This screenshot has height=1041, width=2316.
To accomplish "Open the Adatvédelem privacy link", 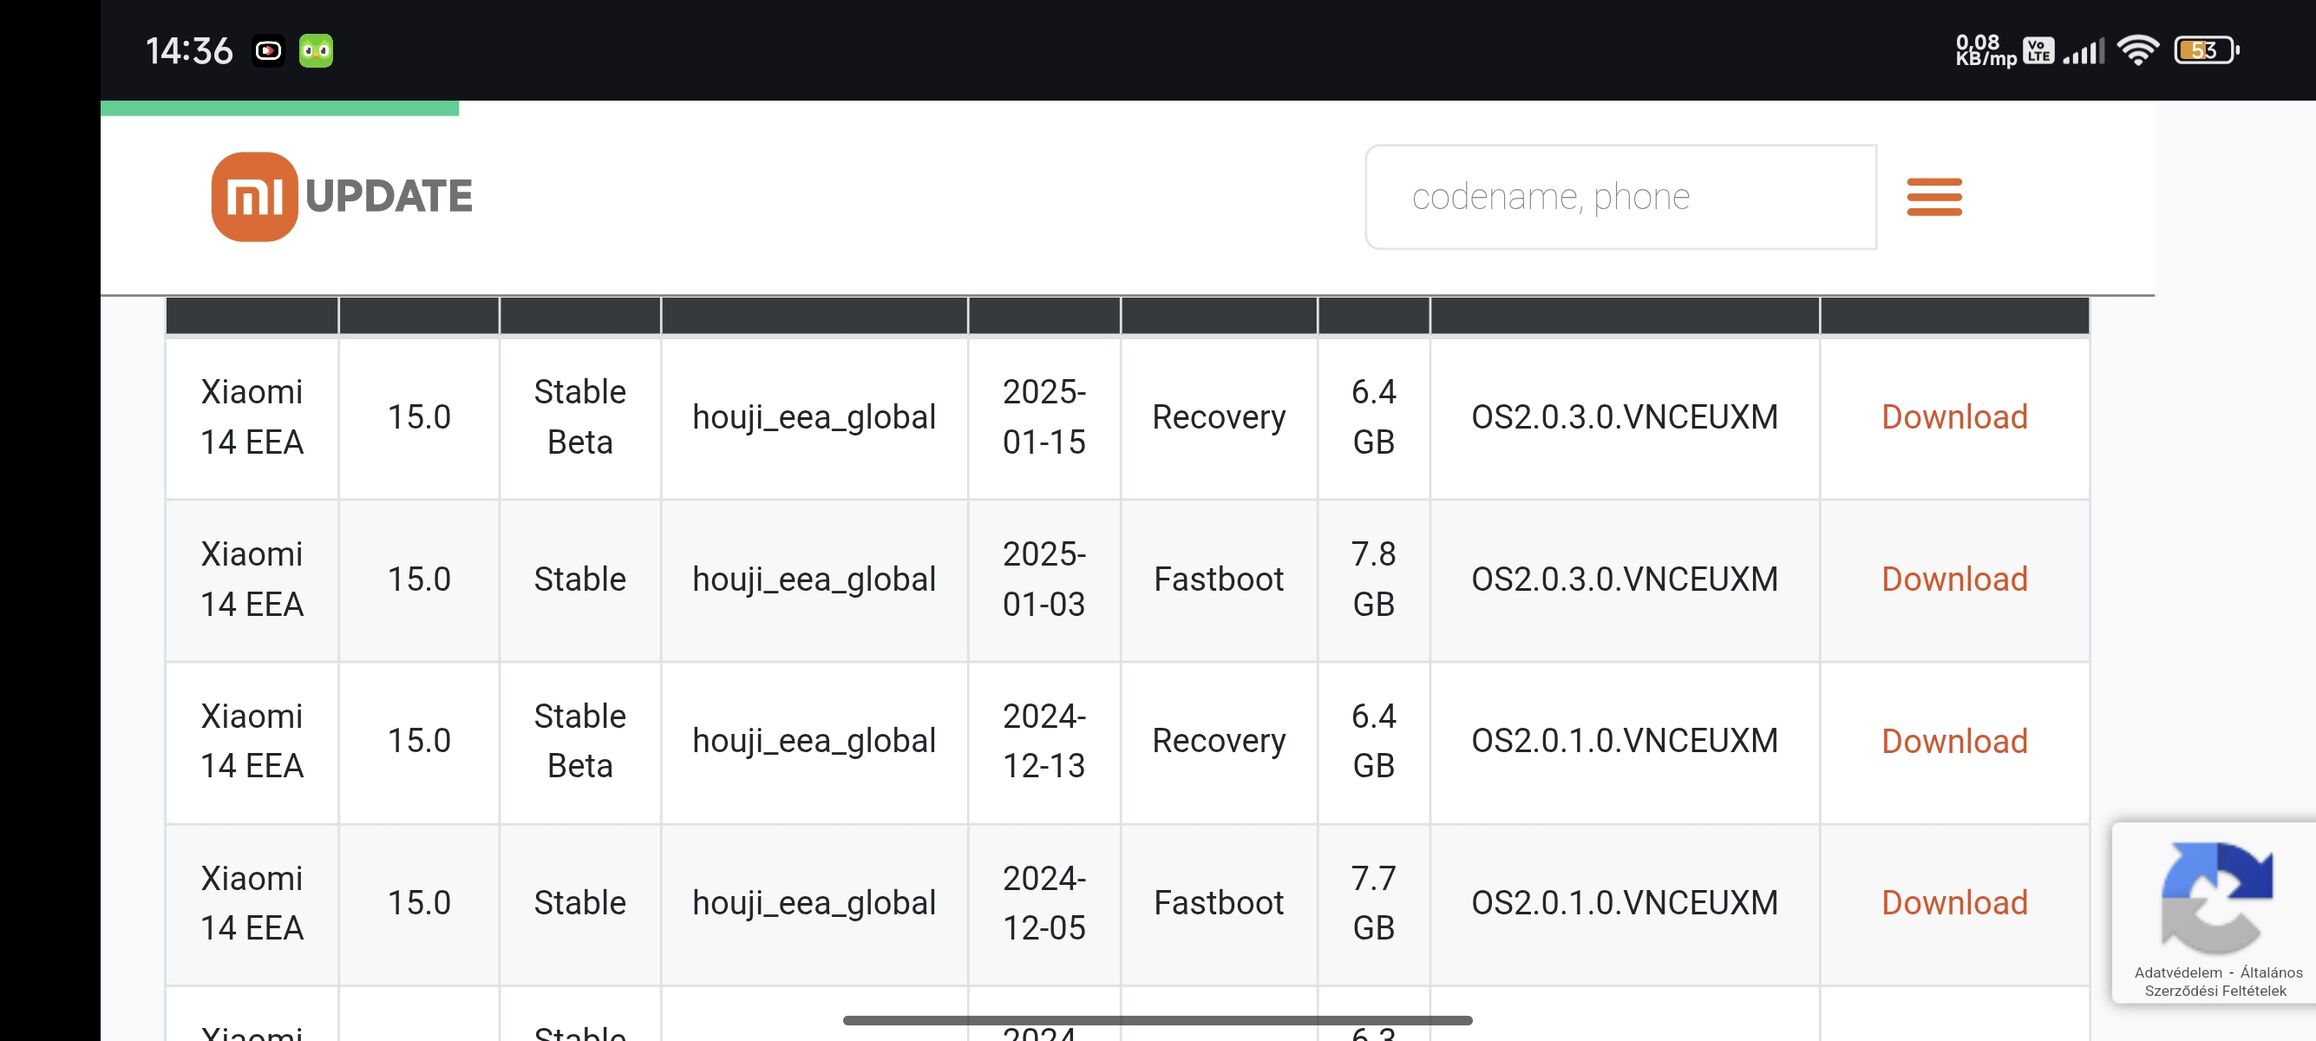I will [2178, 973].
